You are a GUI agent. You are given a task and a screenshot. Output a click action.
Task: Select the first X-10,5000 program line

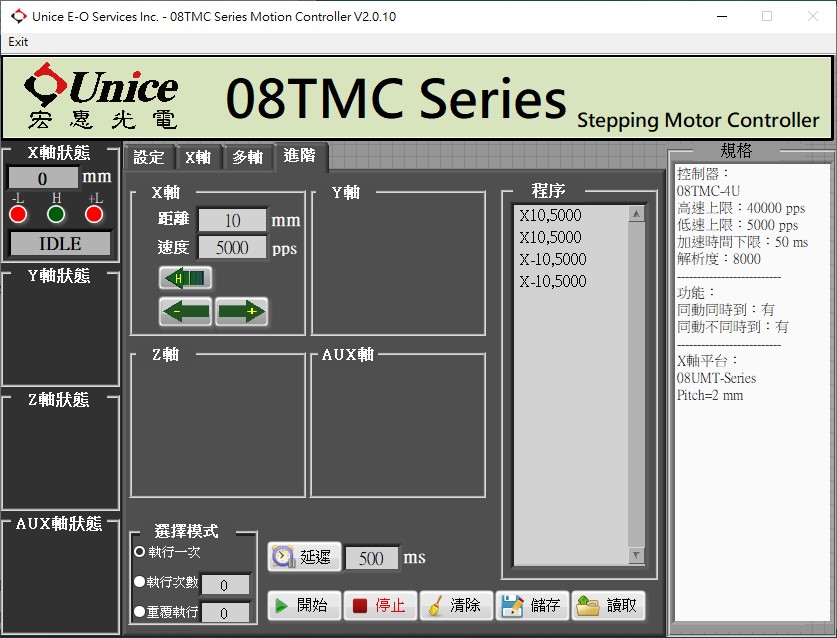click(x=553, y=259)
